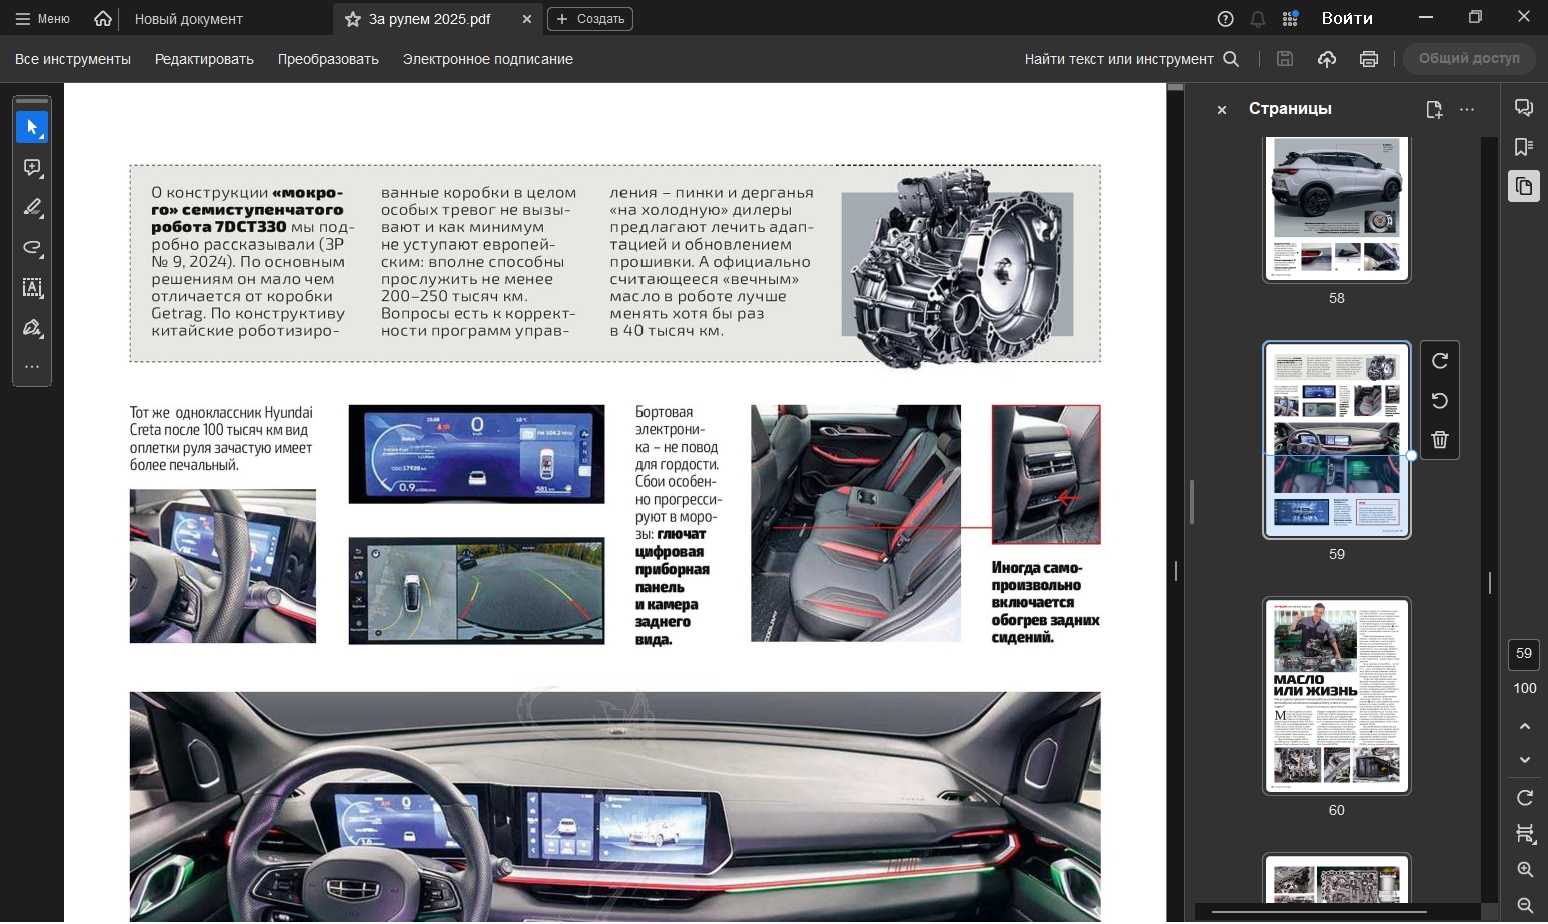Switch to the Новый документ tab
This screenshot has width=1548, height=924.
189,19
